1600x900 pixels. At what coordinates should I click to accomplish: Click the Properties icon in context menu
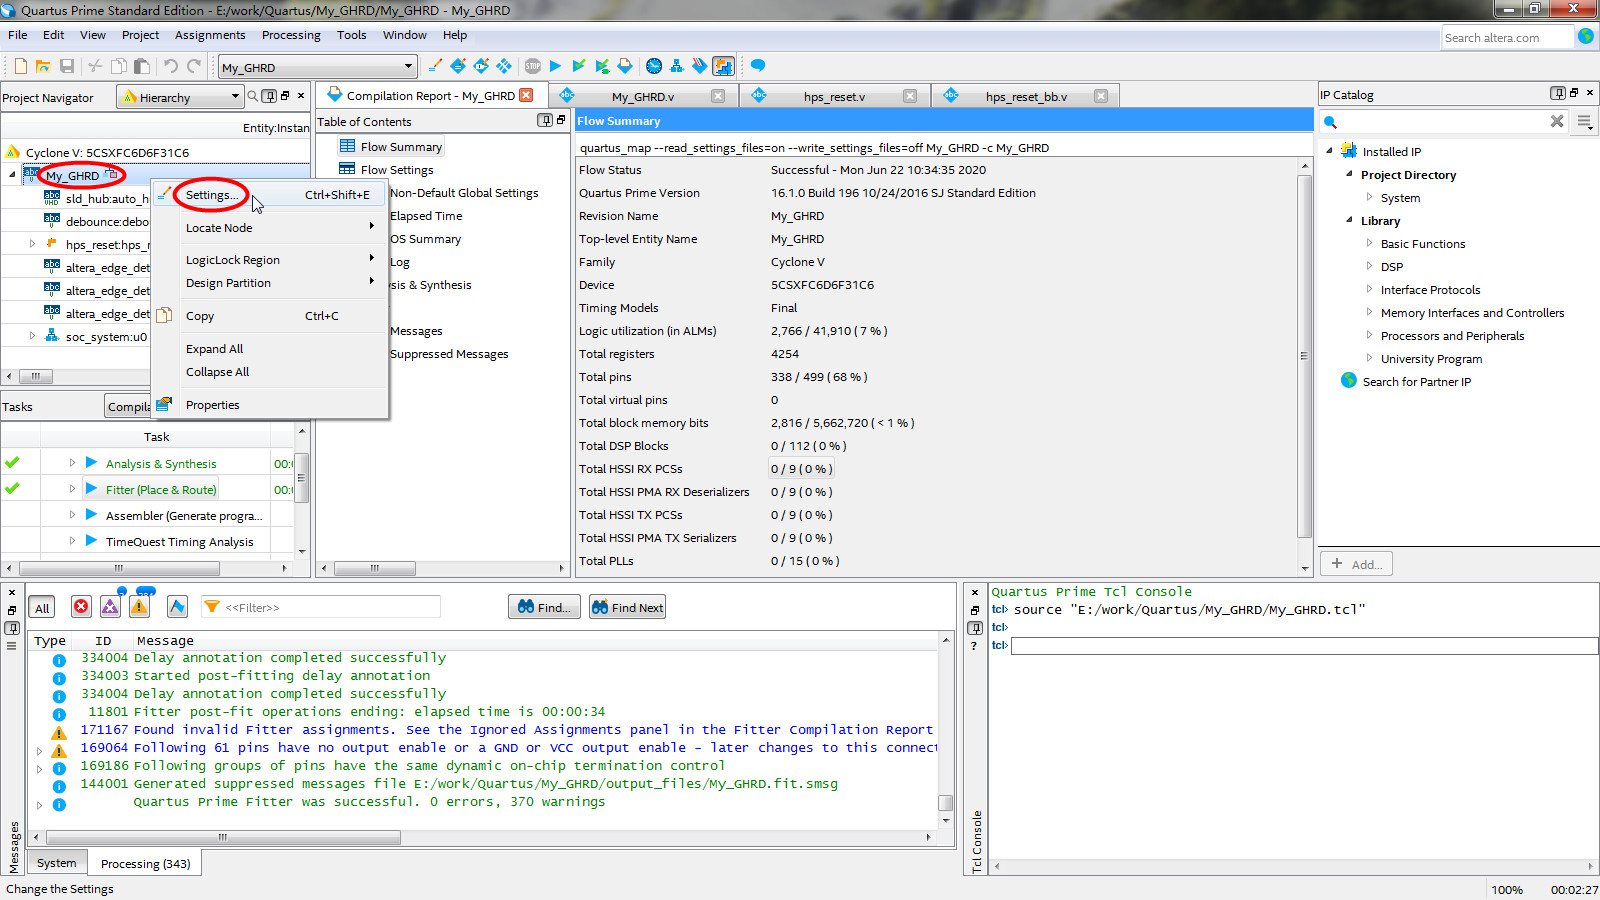[x=164, y=404]
